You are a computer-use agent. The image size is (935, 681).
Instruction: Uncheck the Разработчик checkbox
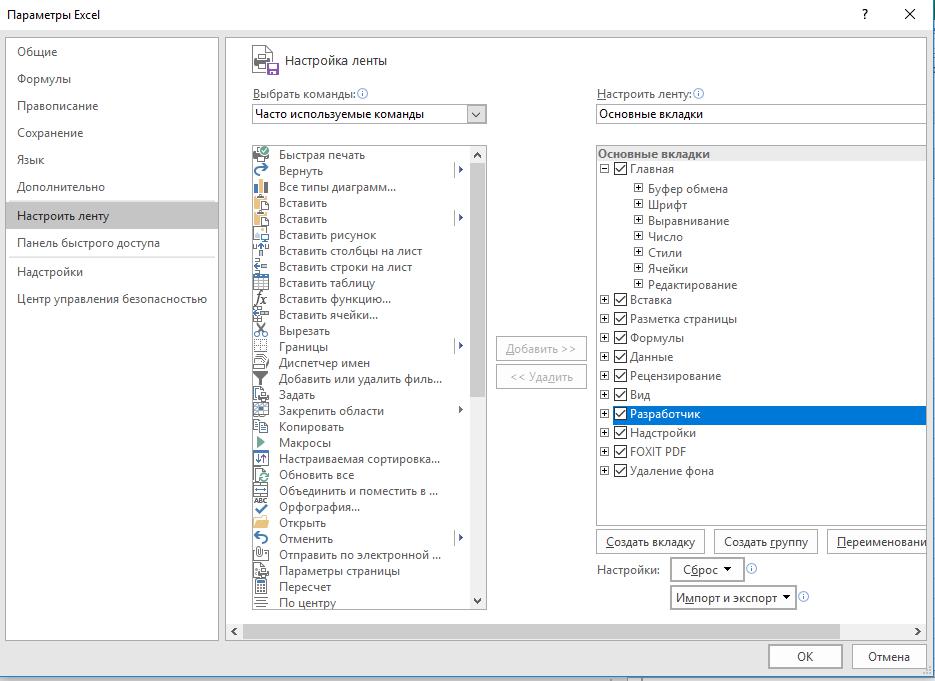(620, 414)
